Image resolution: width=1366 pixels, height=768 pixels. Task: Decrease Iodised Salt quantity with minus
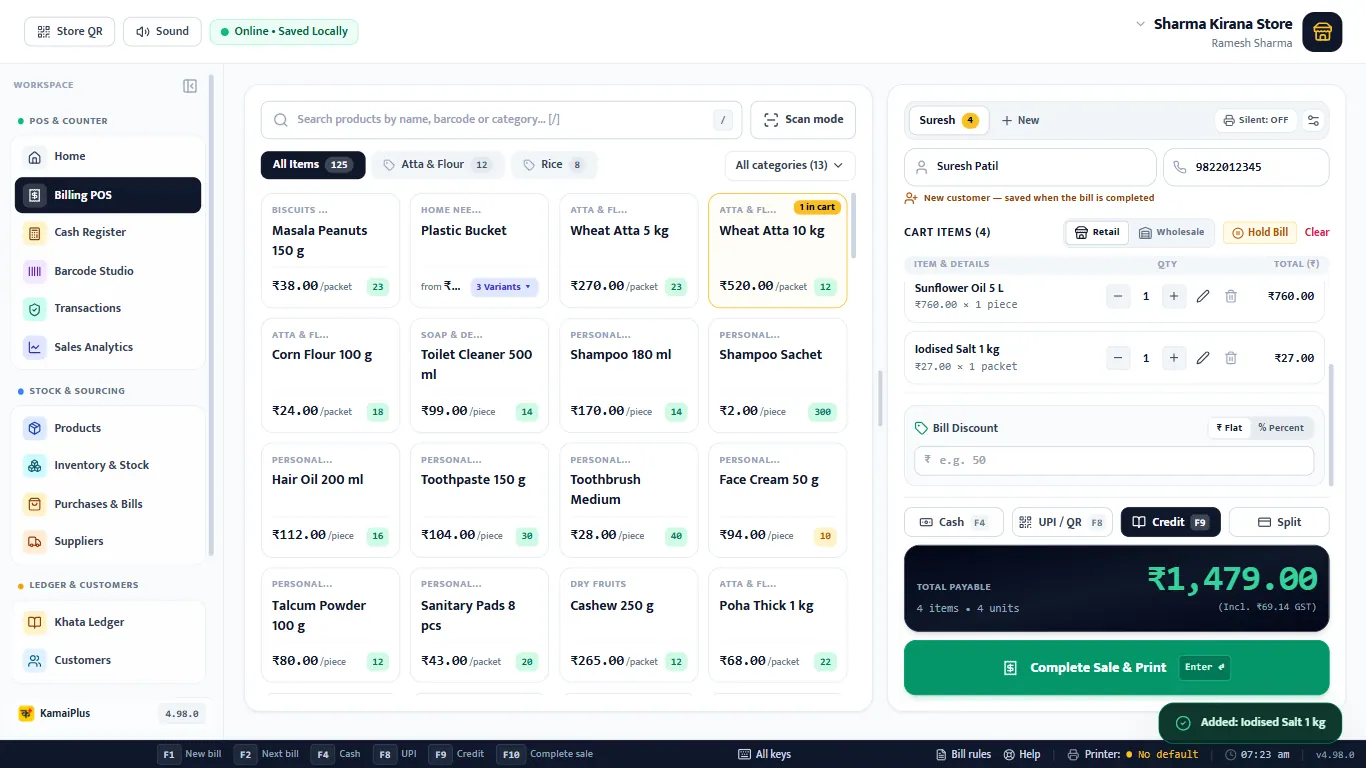[x=1118, y=358]
